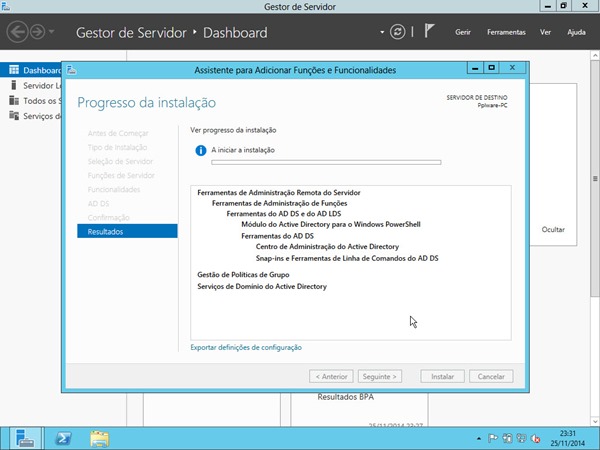Click the scrollbar down arrow in Dashboard
Image resolution: width=600 pixels, height=450 pixels.
595,421
